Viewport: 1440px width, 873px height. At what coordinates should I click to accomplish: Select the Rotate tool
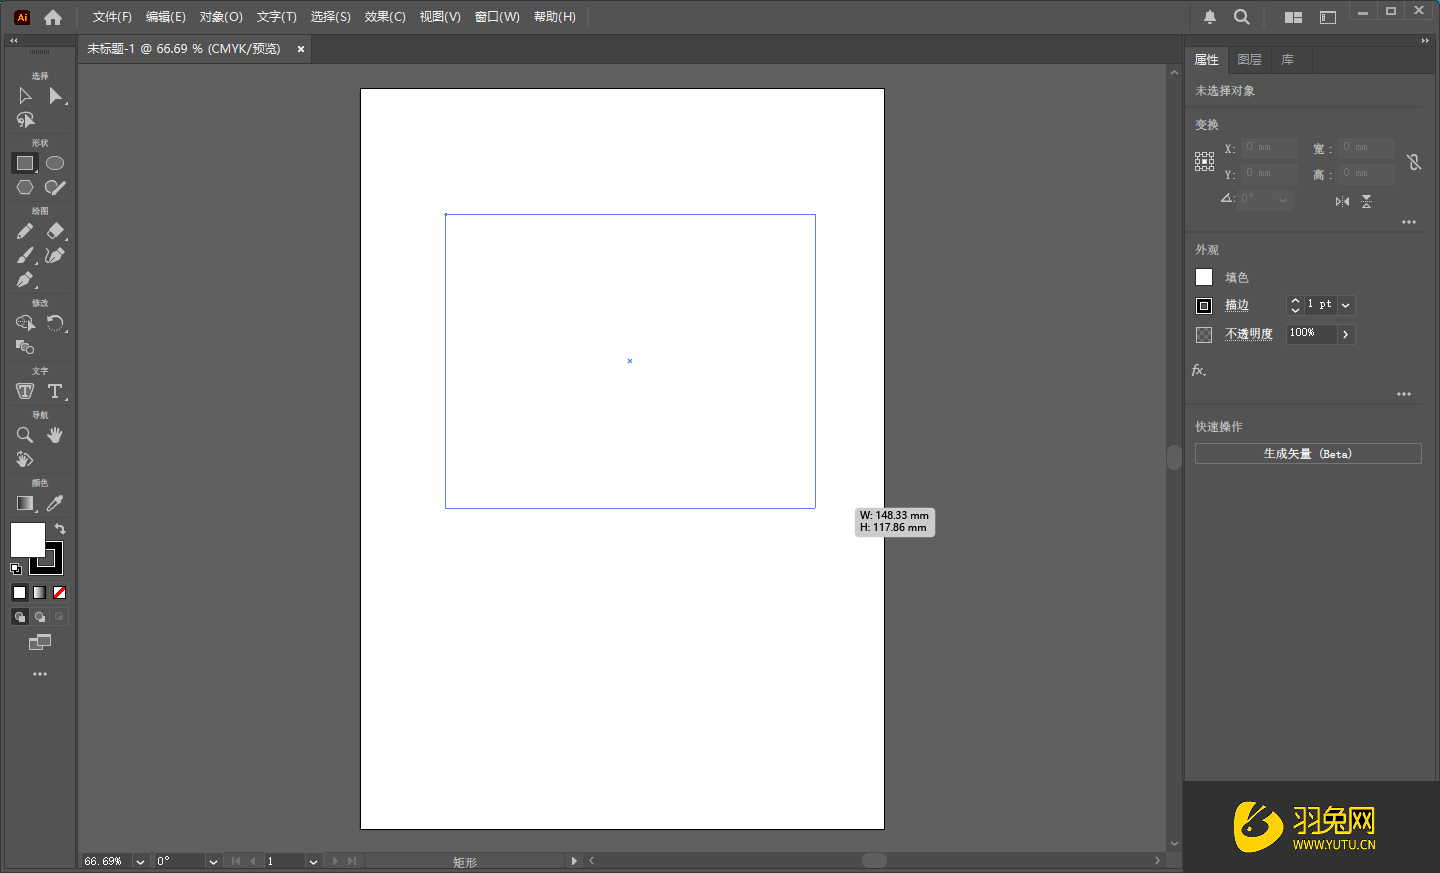[55, 323]
